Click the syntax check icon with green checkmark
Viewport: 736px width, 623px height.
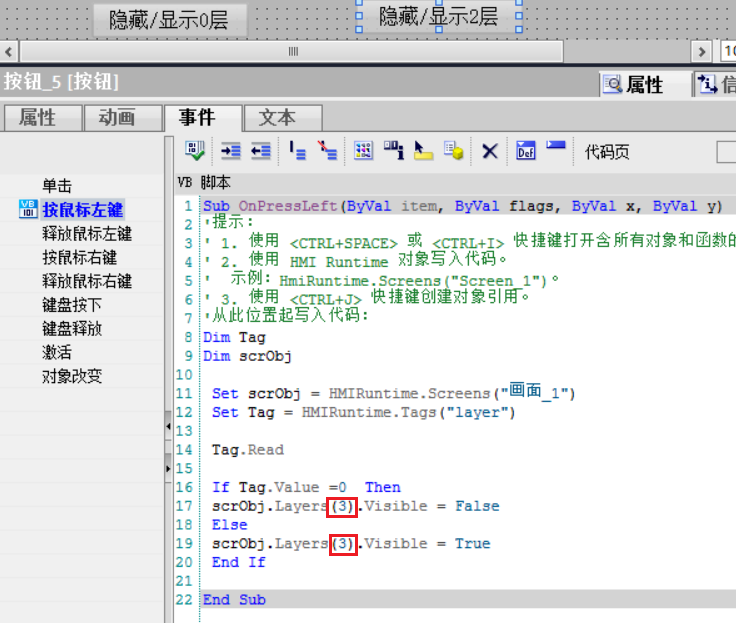[194, 151]
